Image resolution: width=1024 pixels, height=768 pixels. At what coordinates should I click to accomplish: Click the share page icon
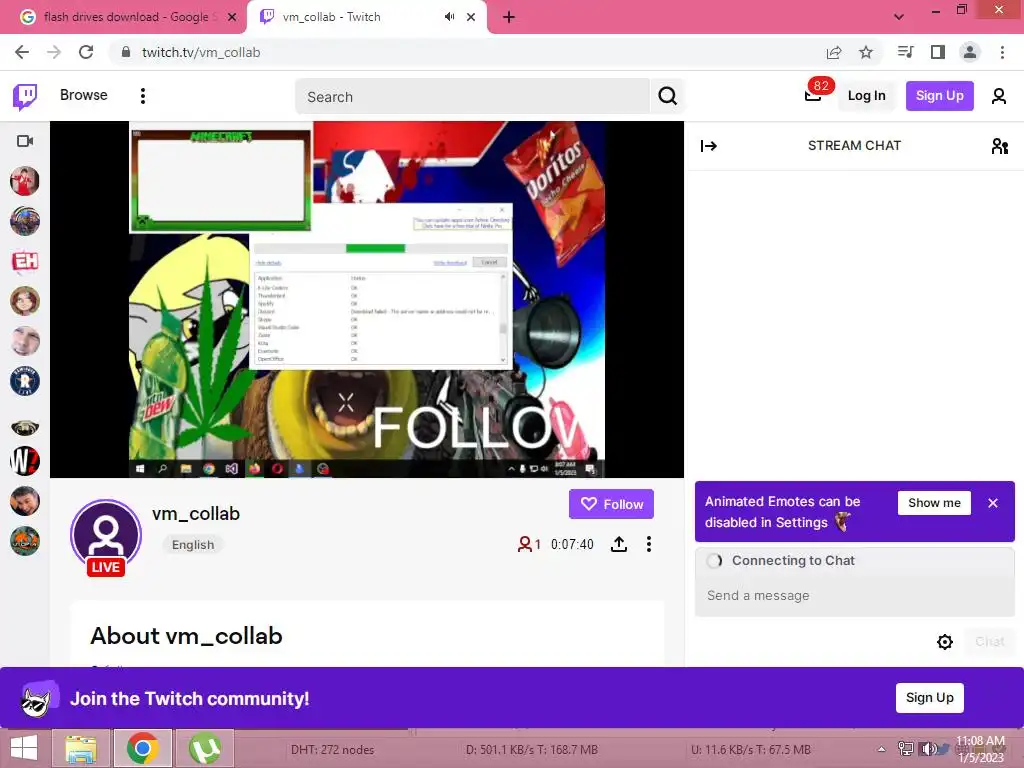(834, 52)
